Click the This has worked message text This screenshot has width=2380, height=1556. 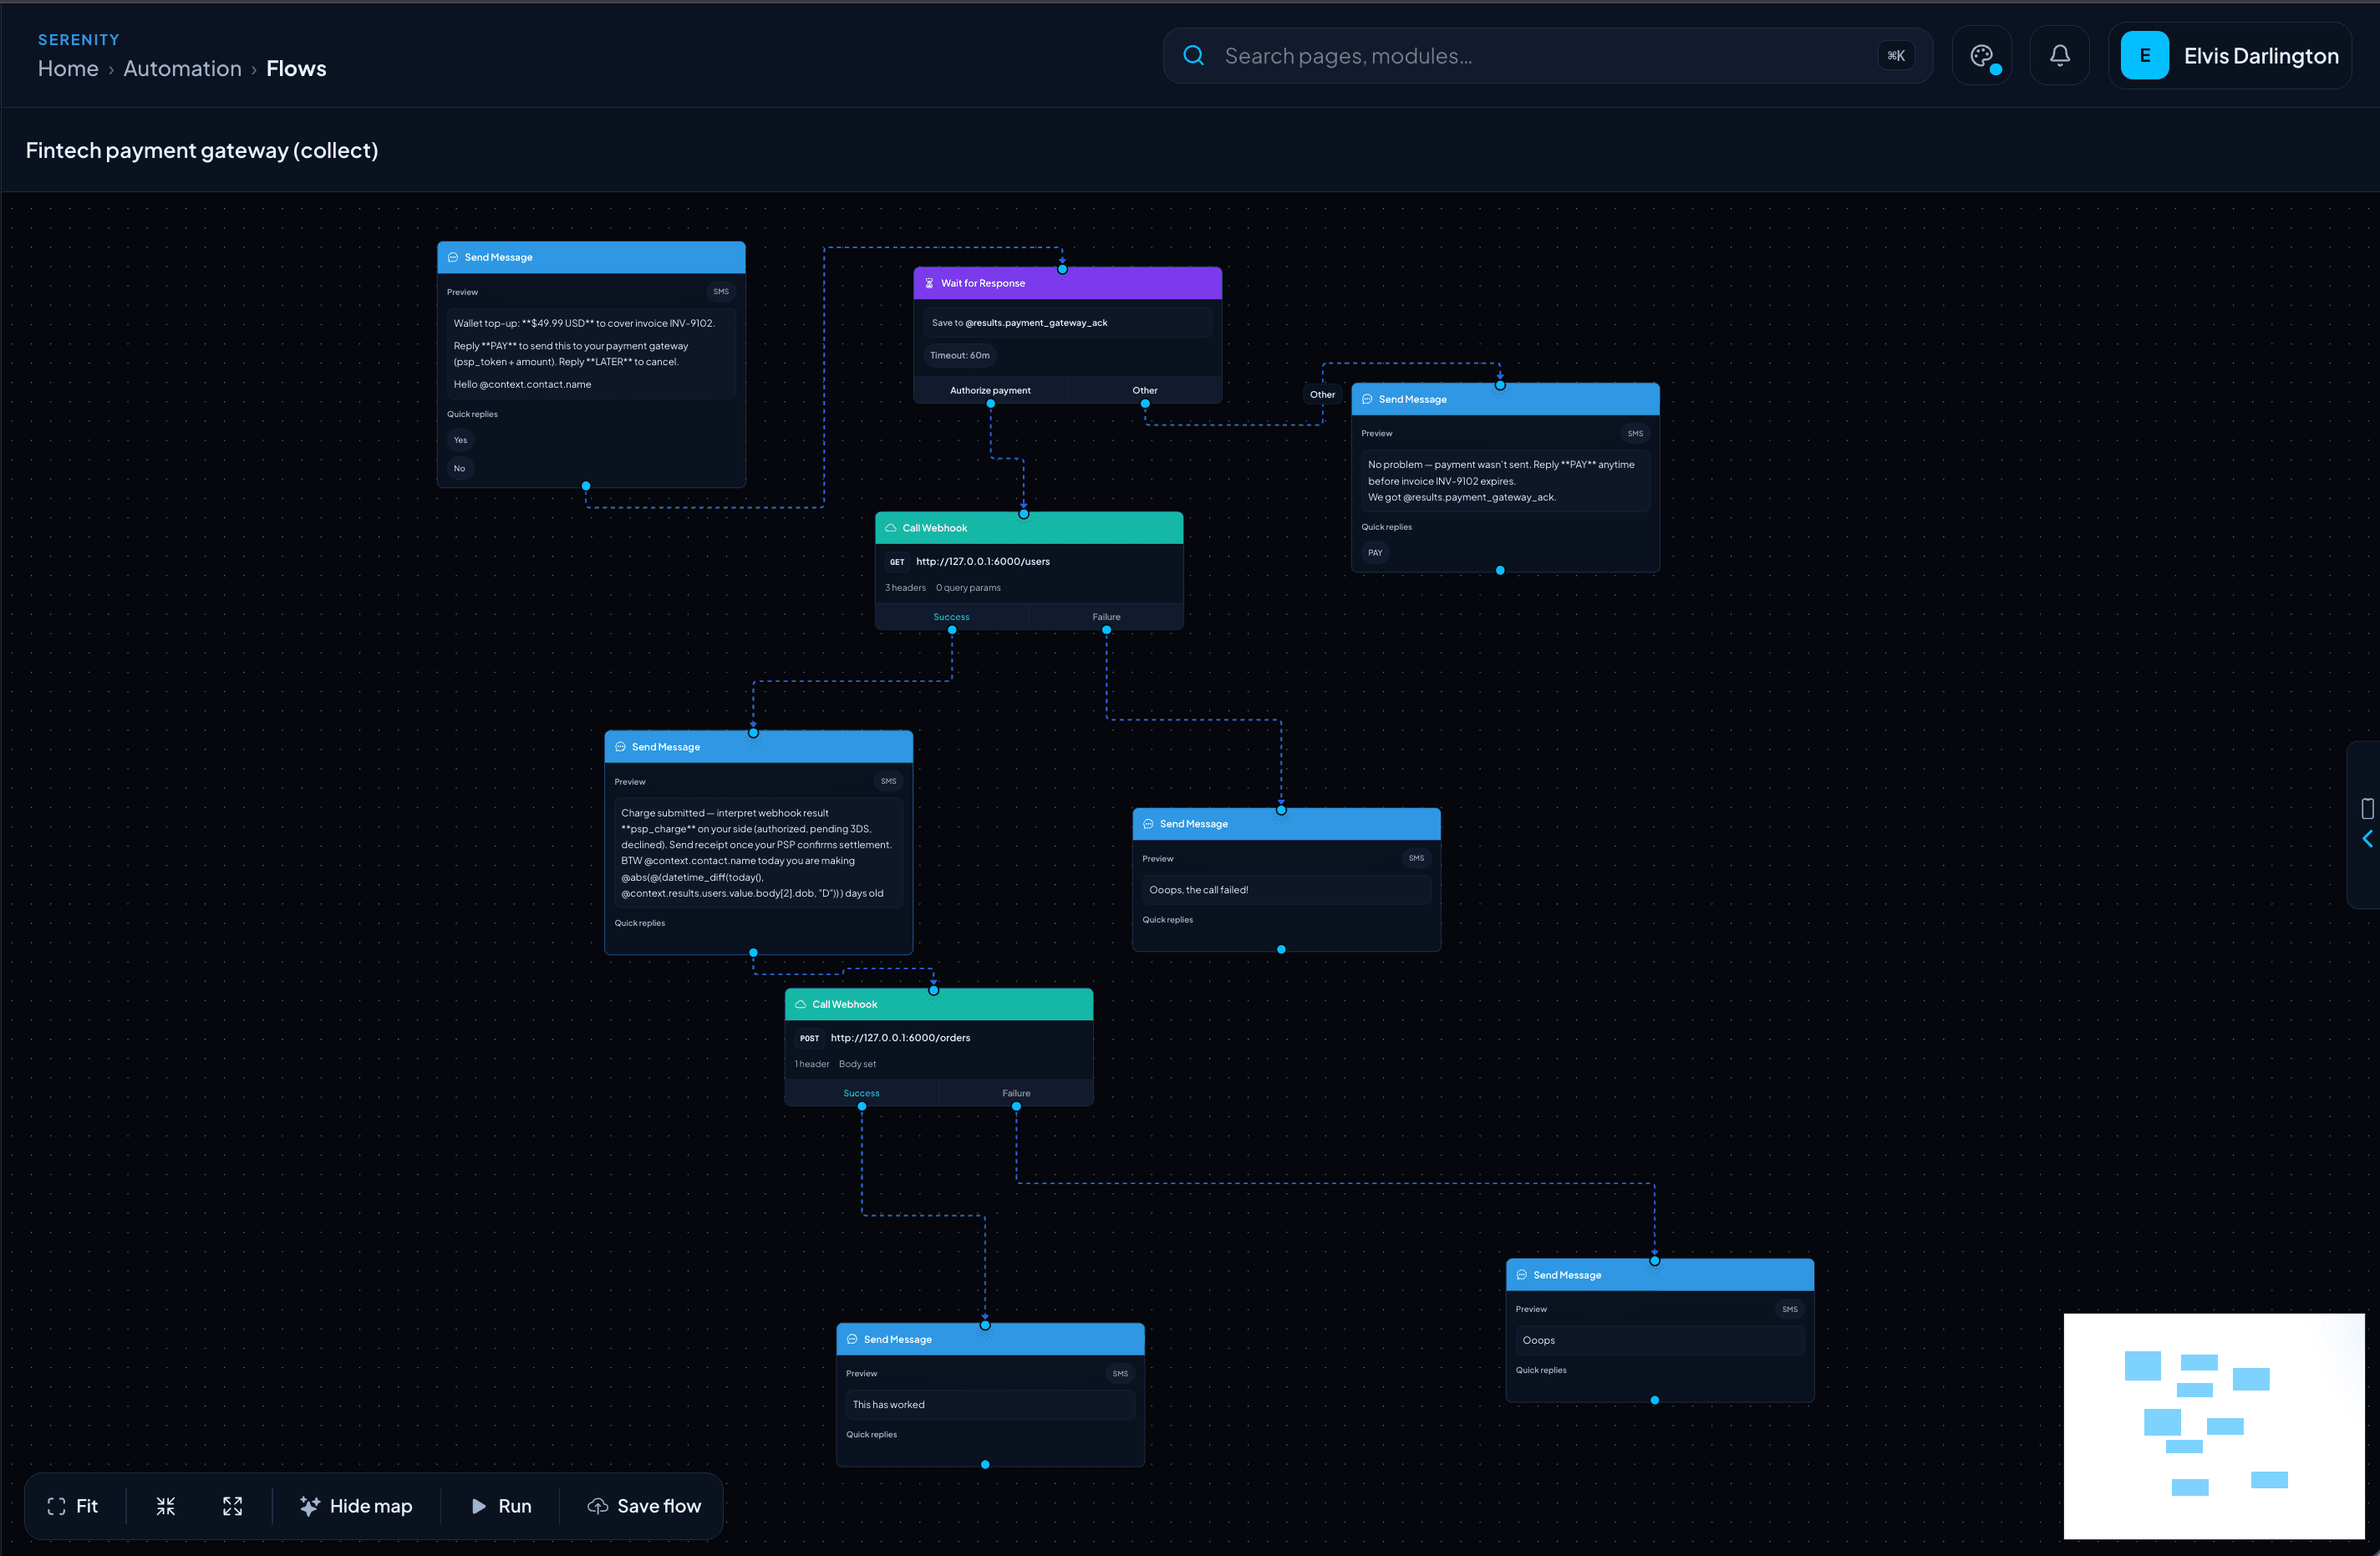coord(888,1404)
